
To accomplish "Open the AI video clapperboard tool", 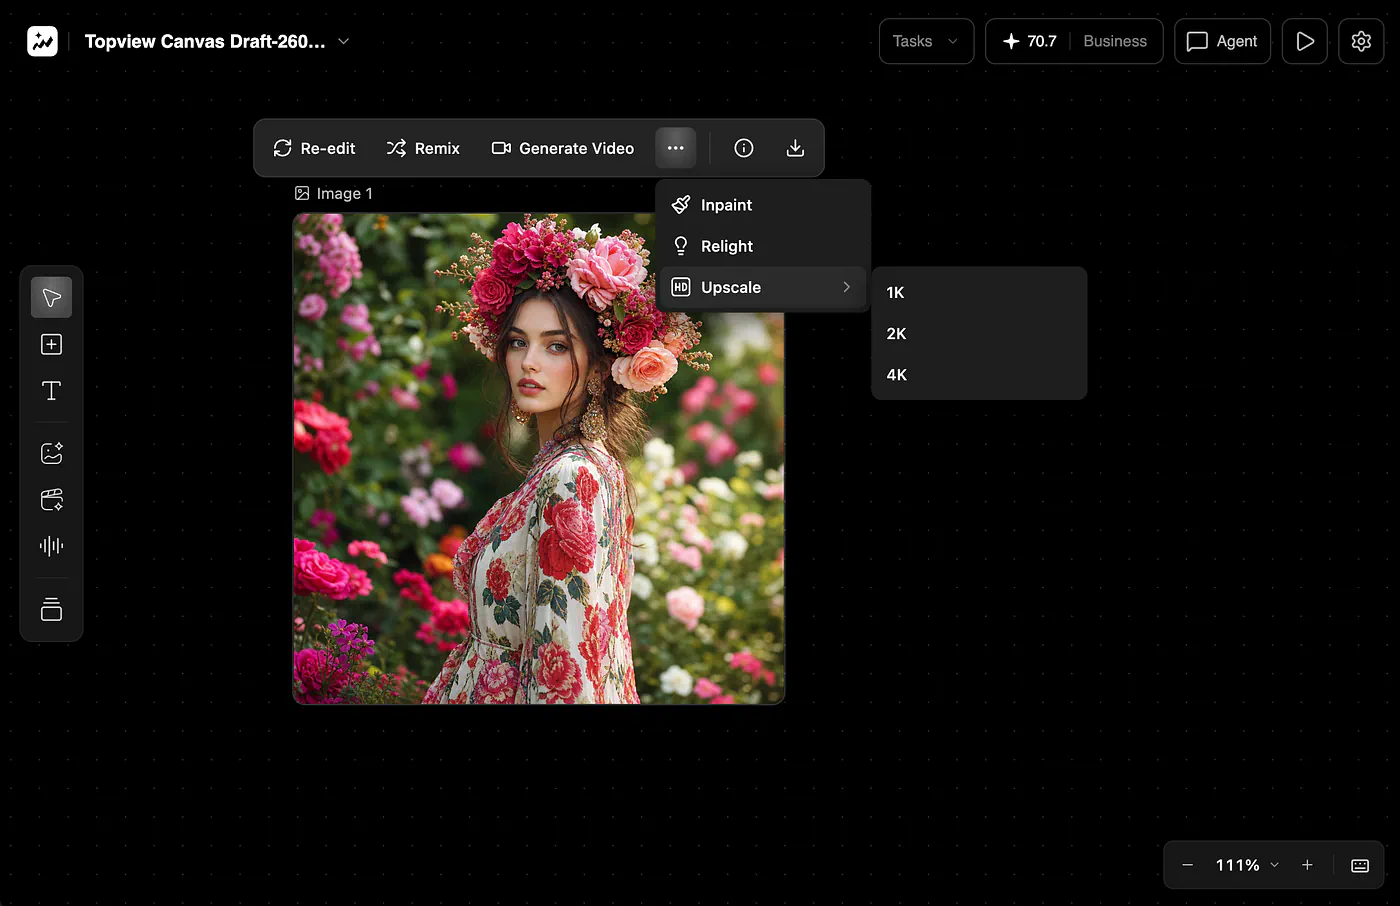I will pyautogui.click(x=51, y=499).
